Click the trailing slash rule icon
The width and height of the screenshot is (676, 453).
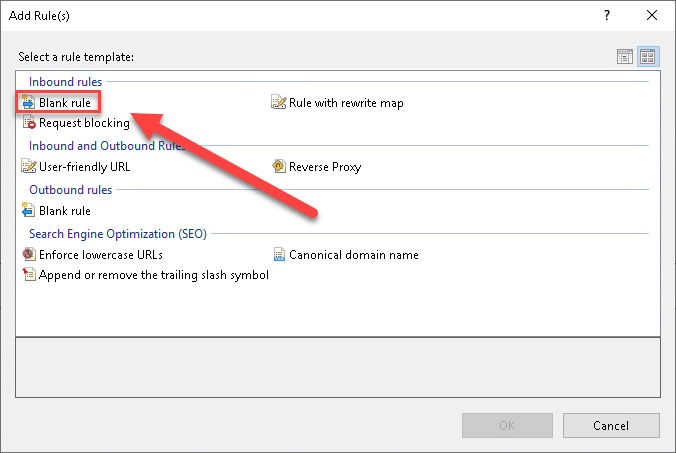pyautogui.click(x=28, y=275)
